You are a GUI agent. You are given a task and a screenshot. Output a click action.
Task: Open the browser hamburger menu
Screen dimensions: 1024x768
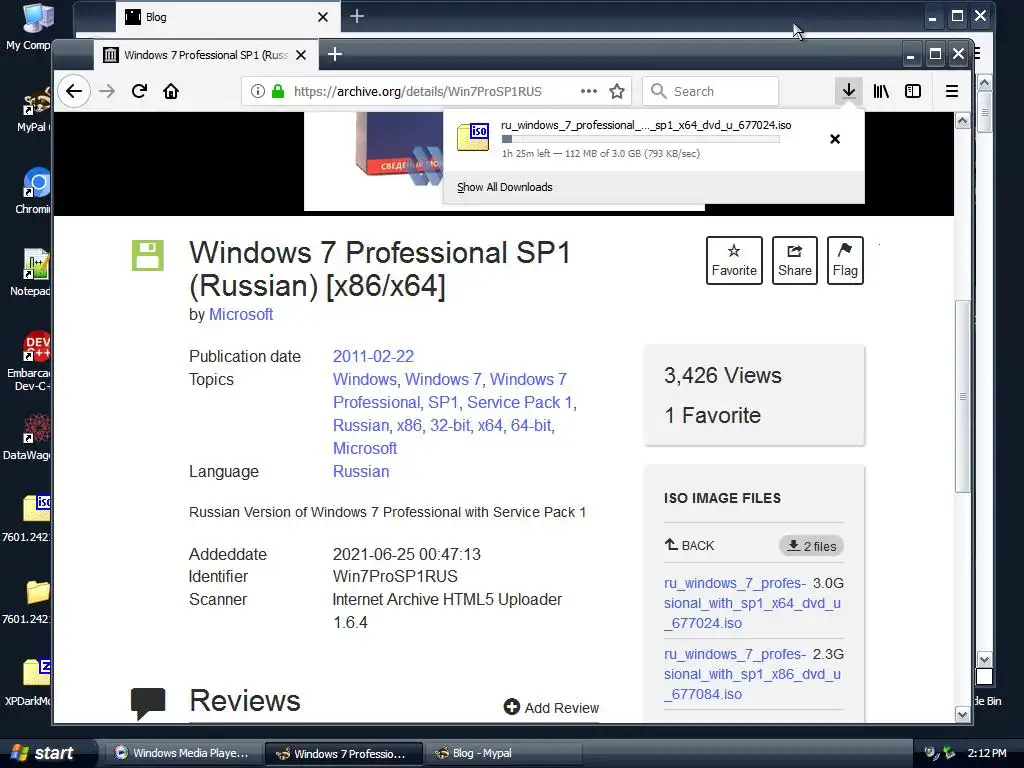point(952,91)
